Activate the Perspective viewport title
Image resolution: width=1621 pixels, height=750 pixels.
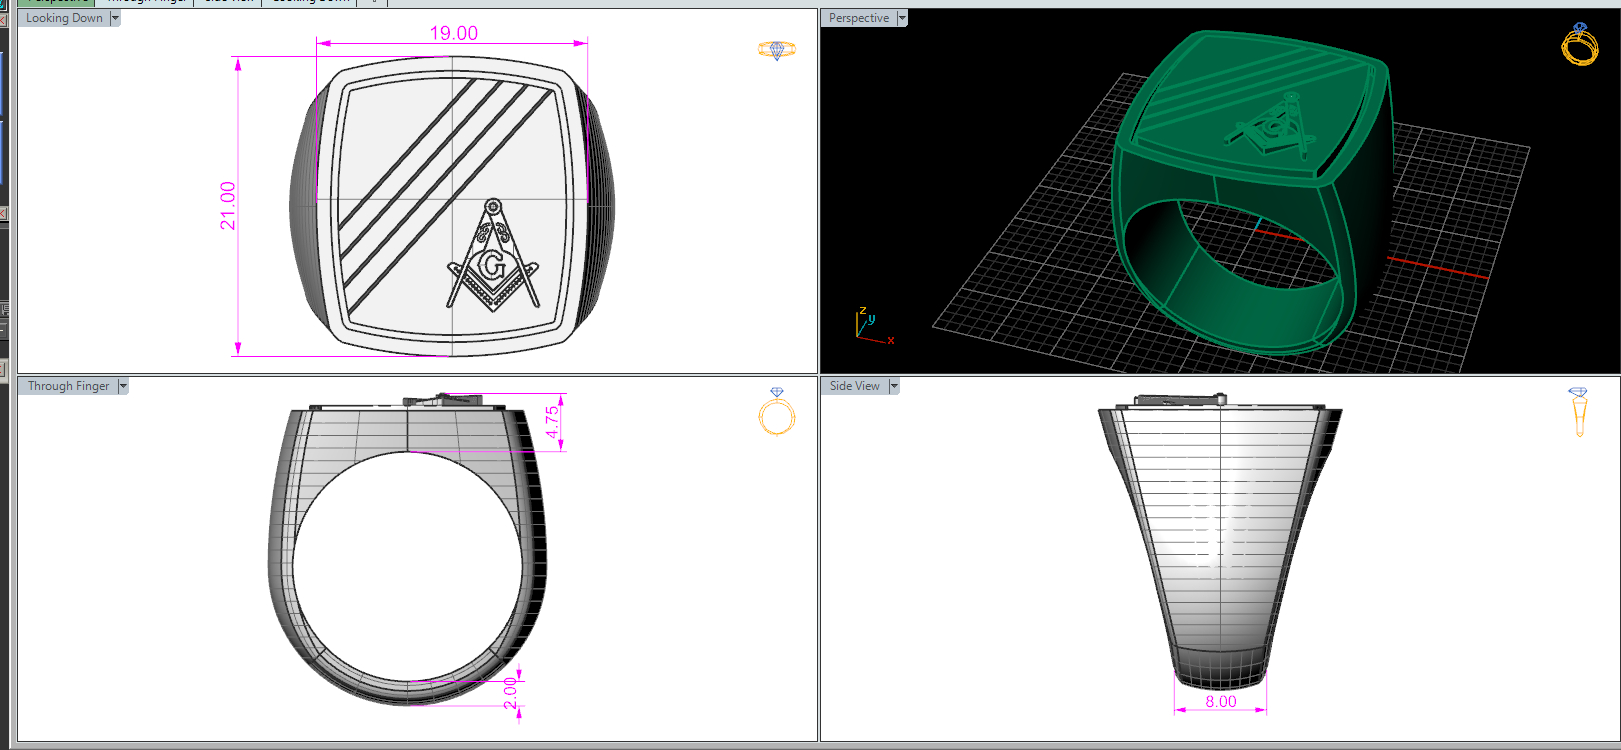[858, 18]
